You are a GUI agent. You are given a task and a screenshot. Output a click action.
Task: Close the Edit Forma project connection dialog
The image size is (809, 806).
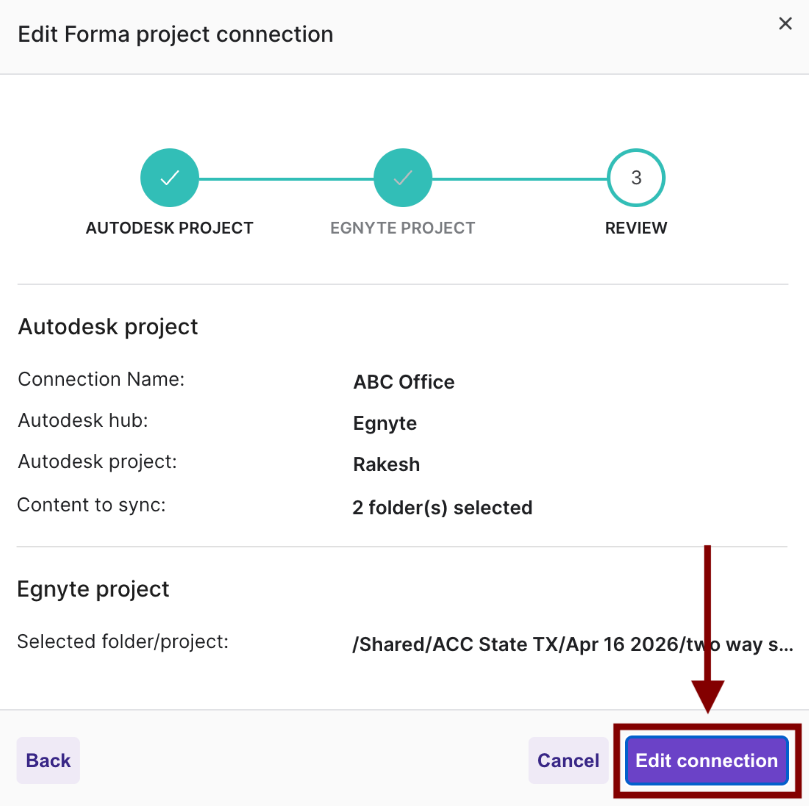coord(785,24)
